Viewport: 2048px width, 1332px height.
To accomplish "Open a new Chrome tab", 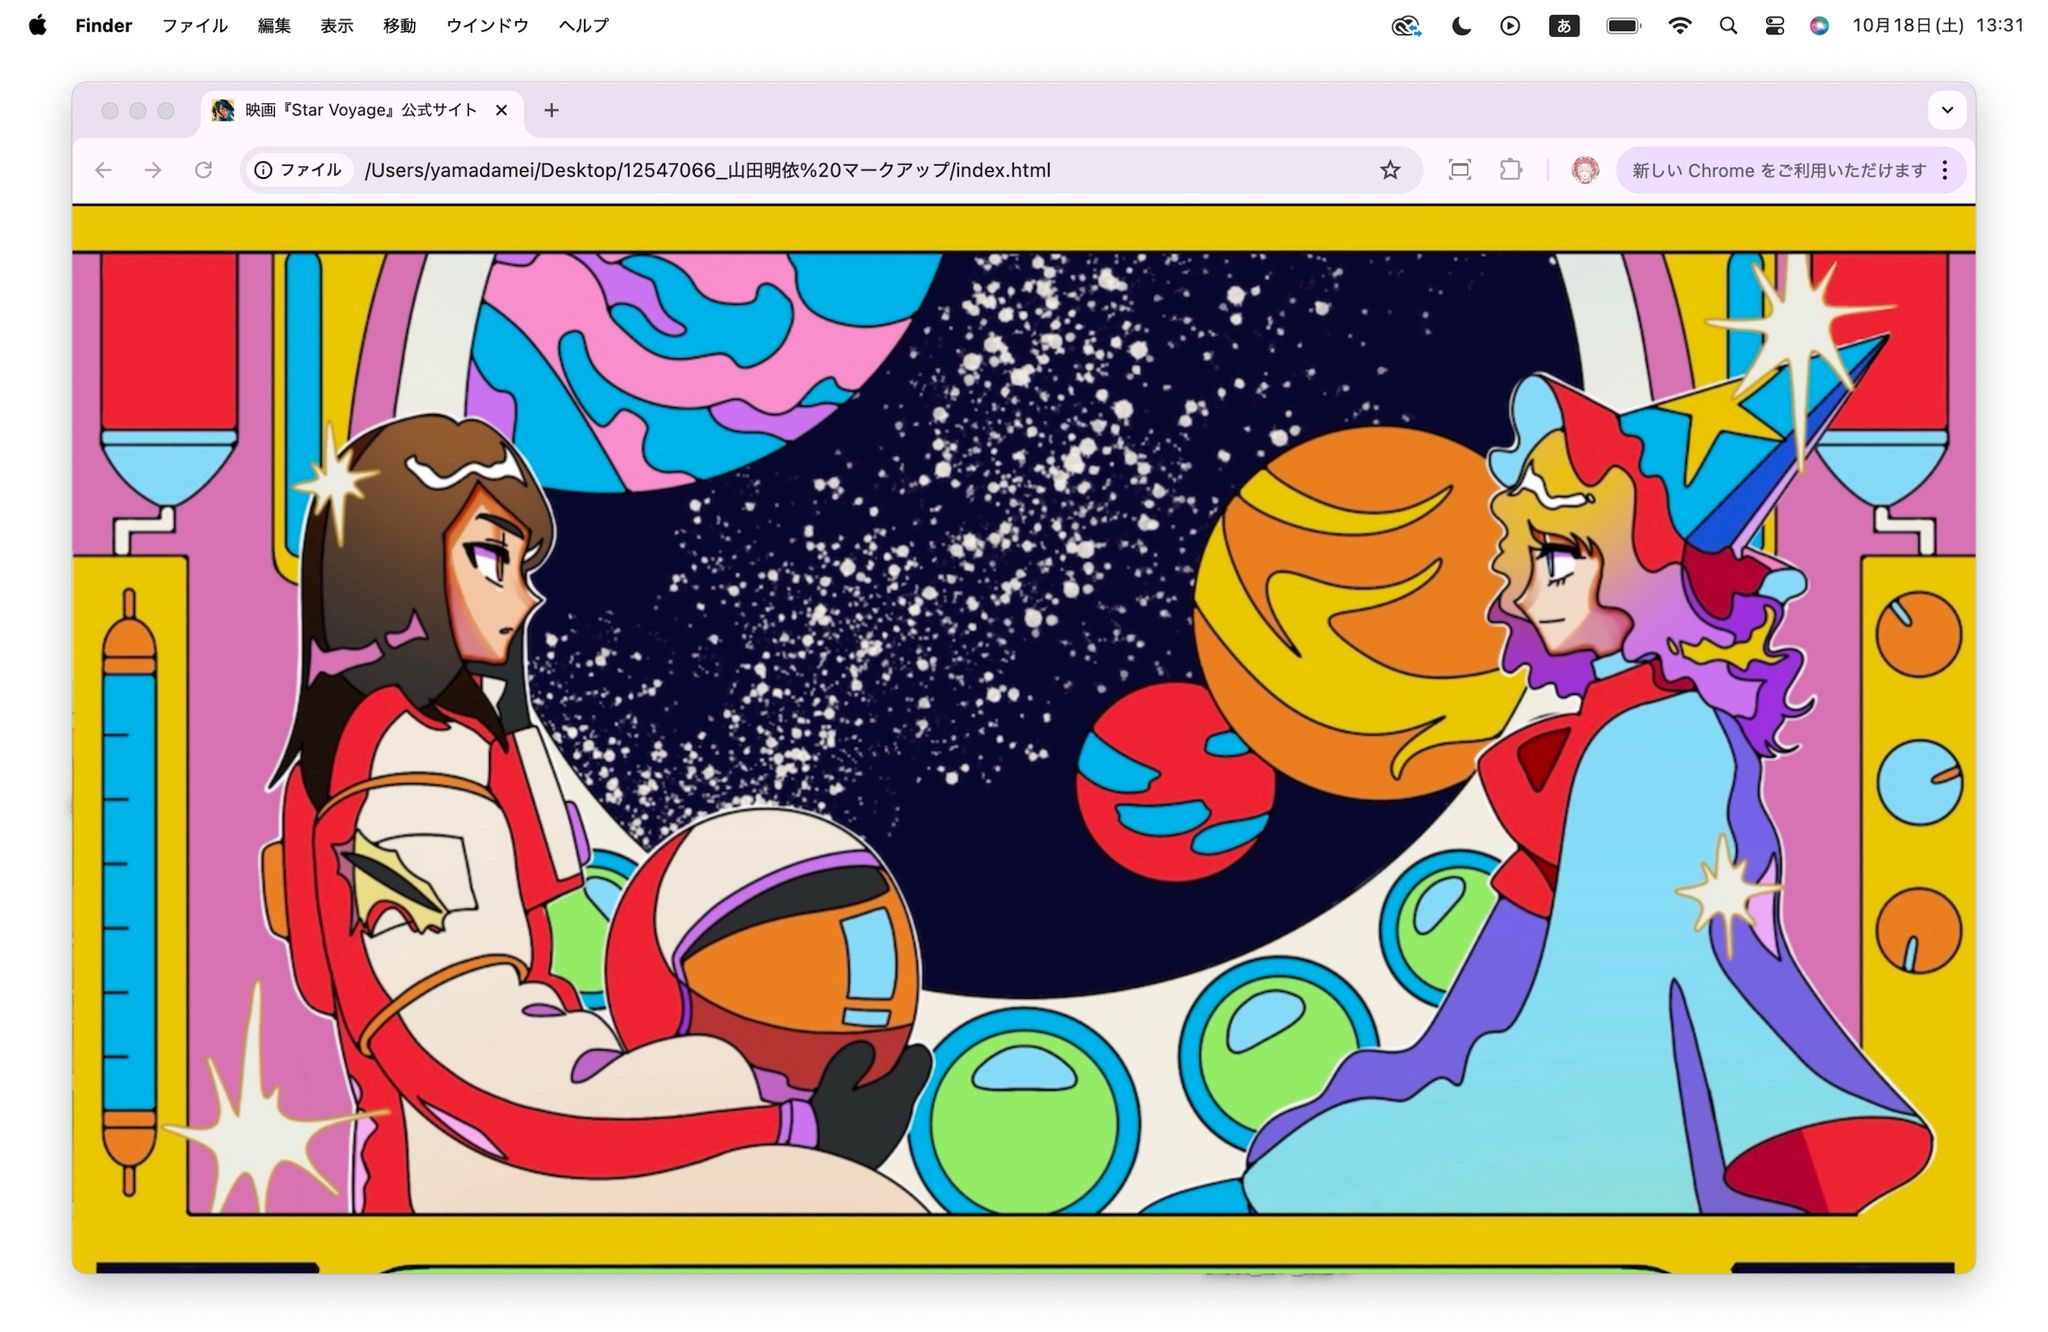I will 551,110.
